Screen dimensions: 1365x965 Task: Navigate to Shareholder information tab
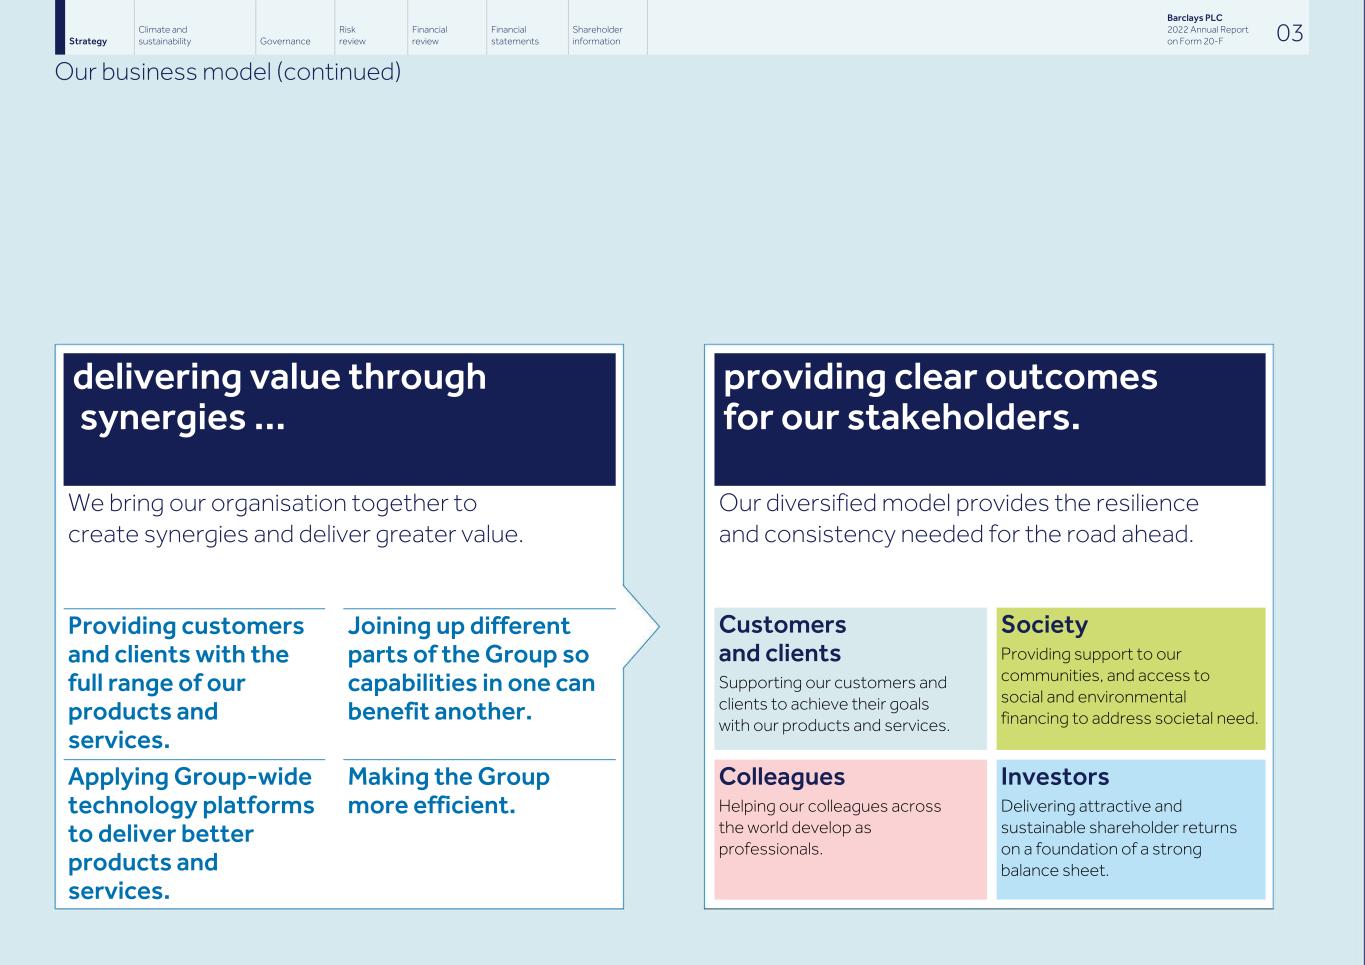click(x=597, y=36)
